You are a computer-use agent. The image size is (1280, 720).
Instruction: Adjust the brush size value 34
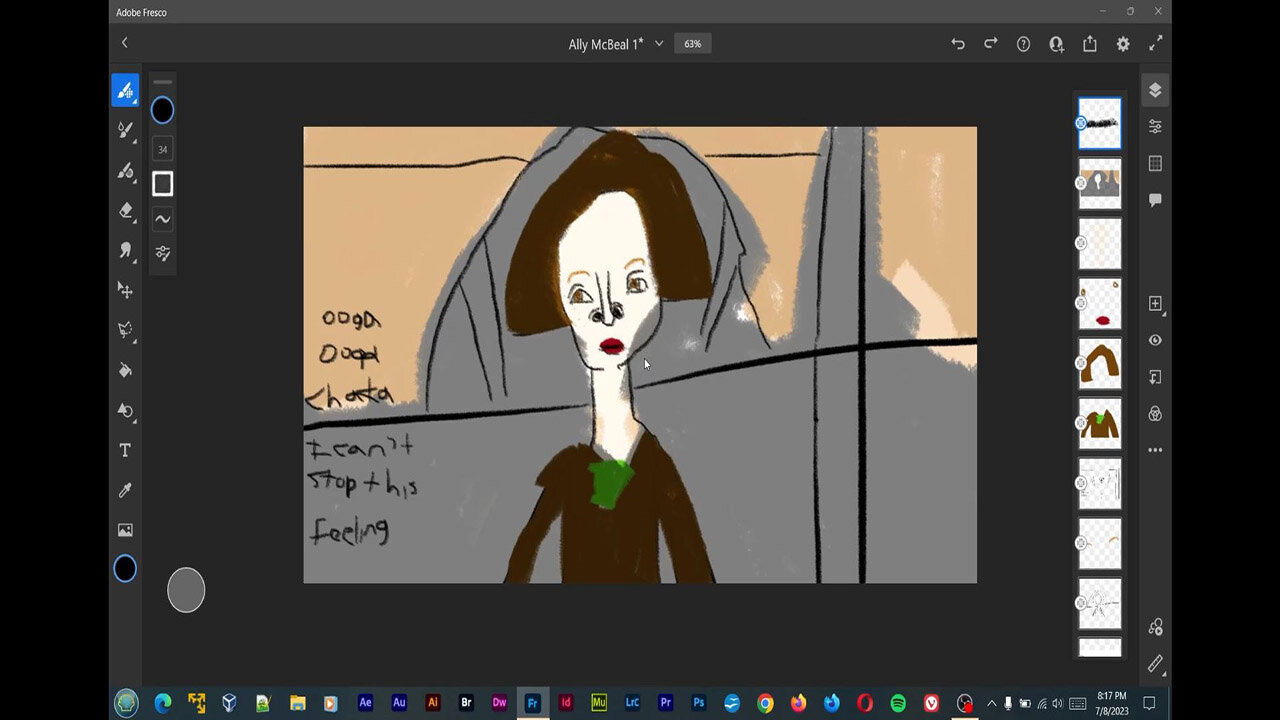coord(162,149)
